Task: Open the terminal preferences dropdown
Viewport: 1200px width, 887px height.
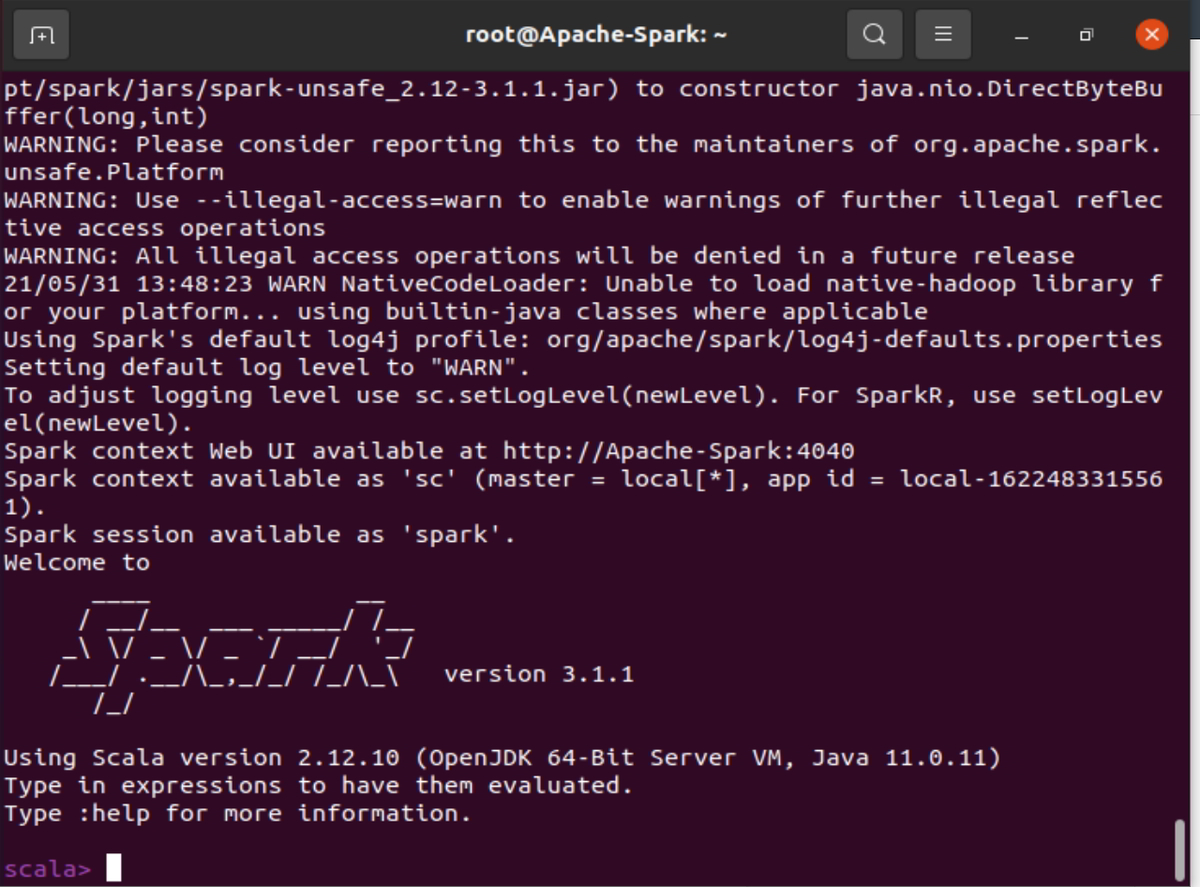Action: [942, 33]
